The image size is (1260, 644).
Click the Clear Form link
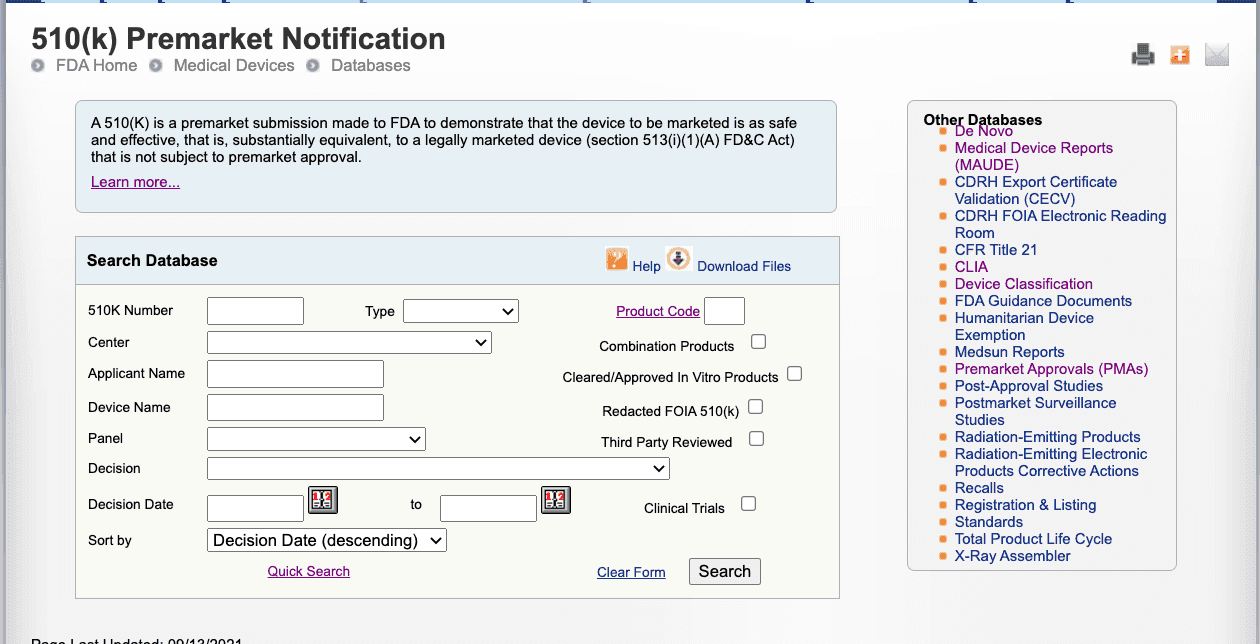[x=631, y=572]
